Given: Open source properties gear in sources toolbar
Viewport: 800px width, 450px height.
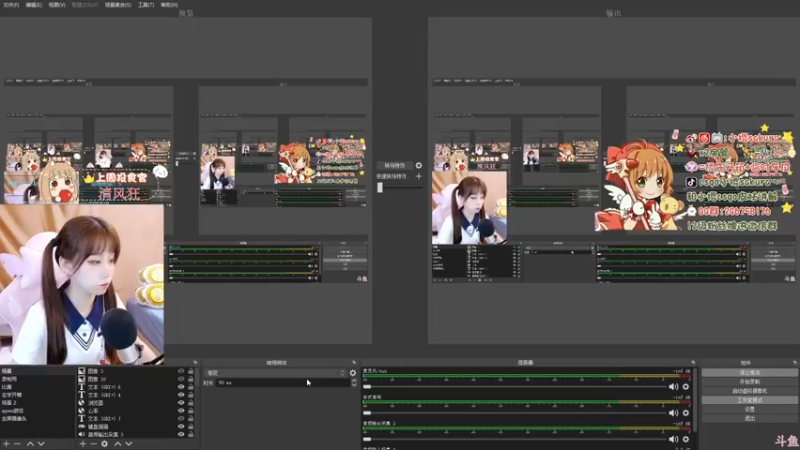Looking at the screenshot, I should pyautogui.click(x=105, y=444).
